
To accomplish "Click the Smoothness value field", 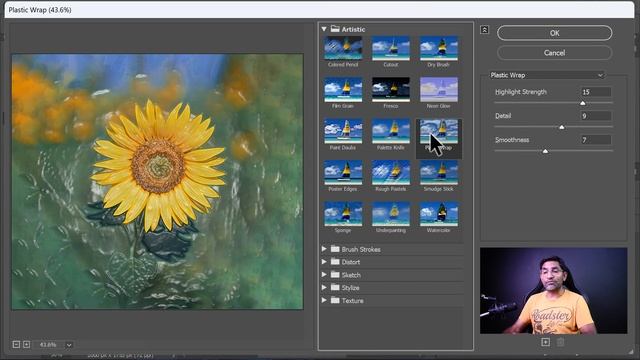I will pyautogui.click(x=596, y=140).
